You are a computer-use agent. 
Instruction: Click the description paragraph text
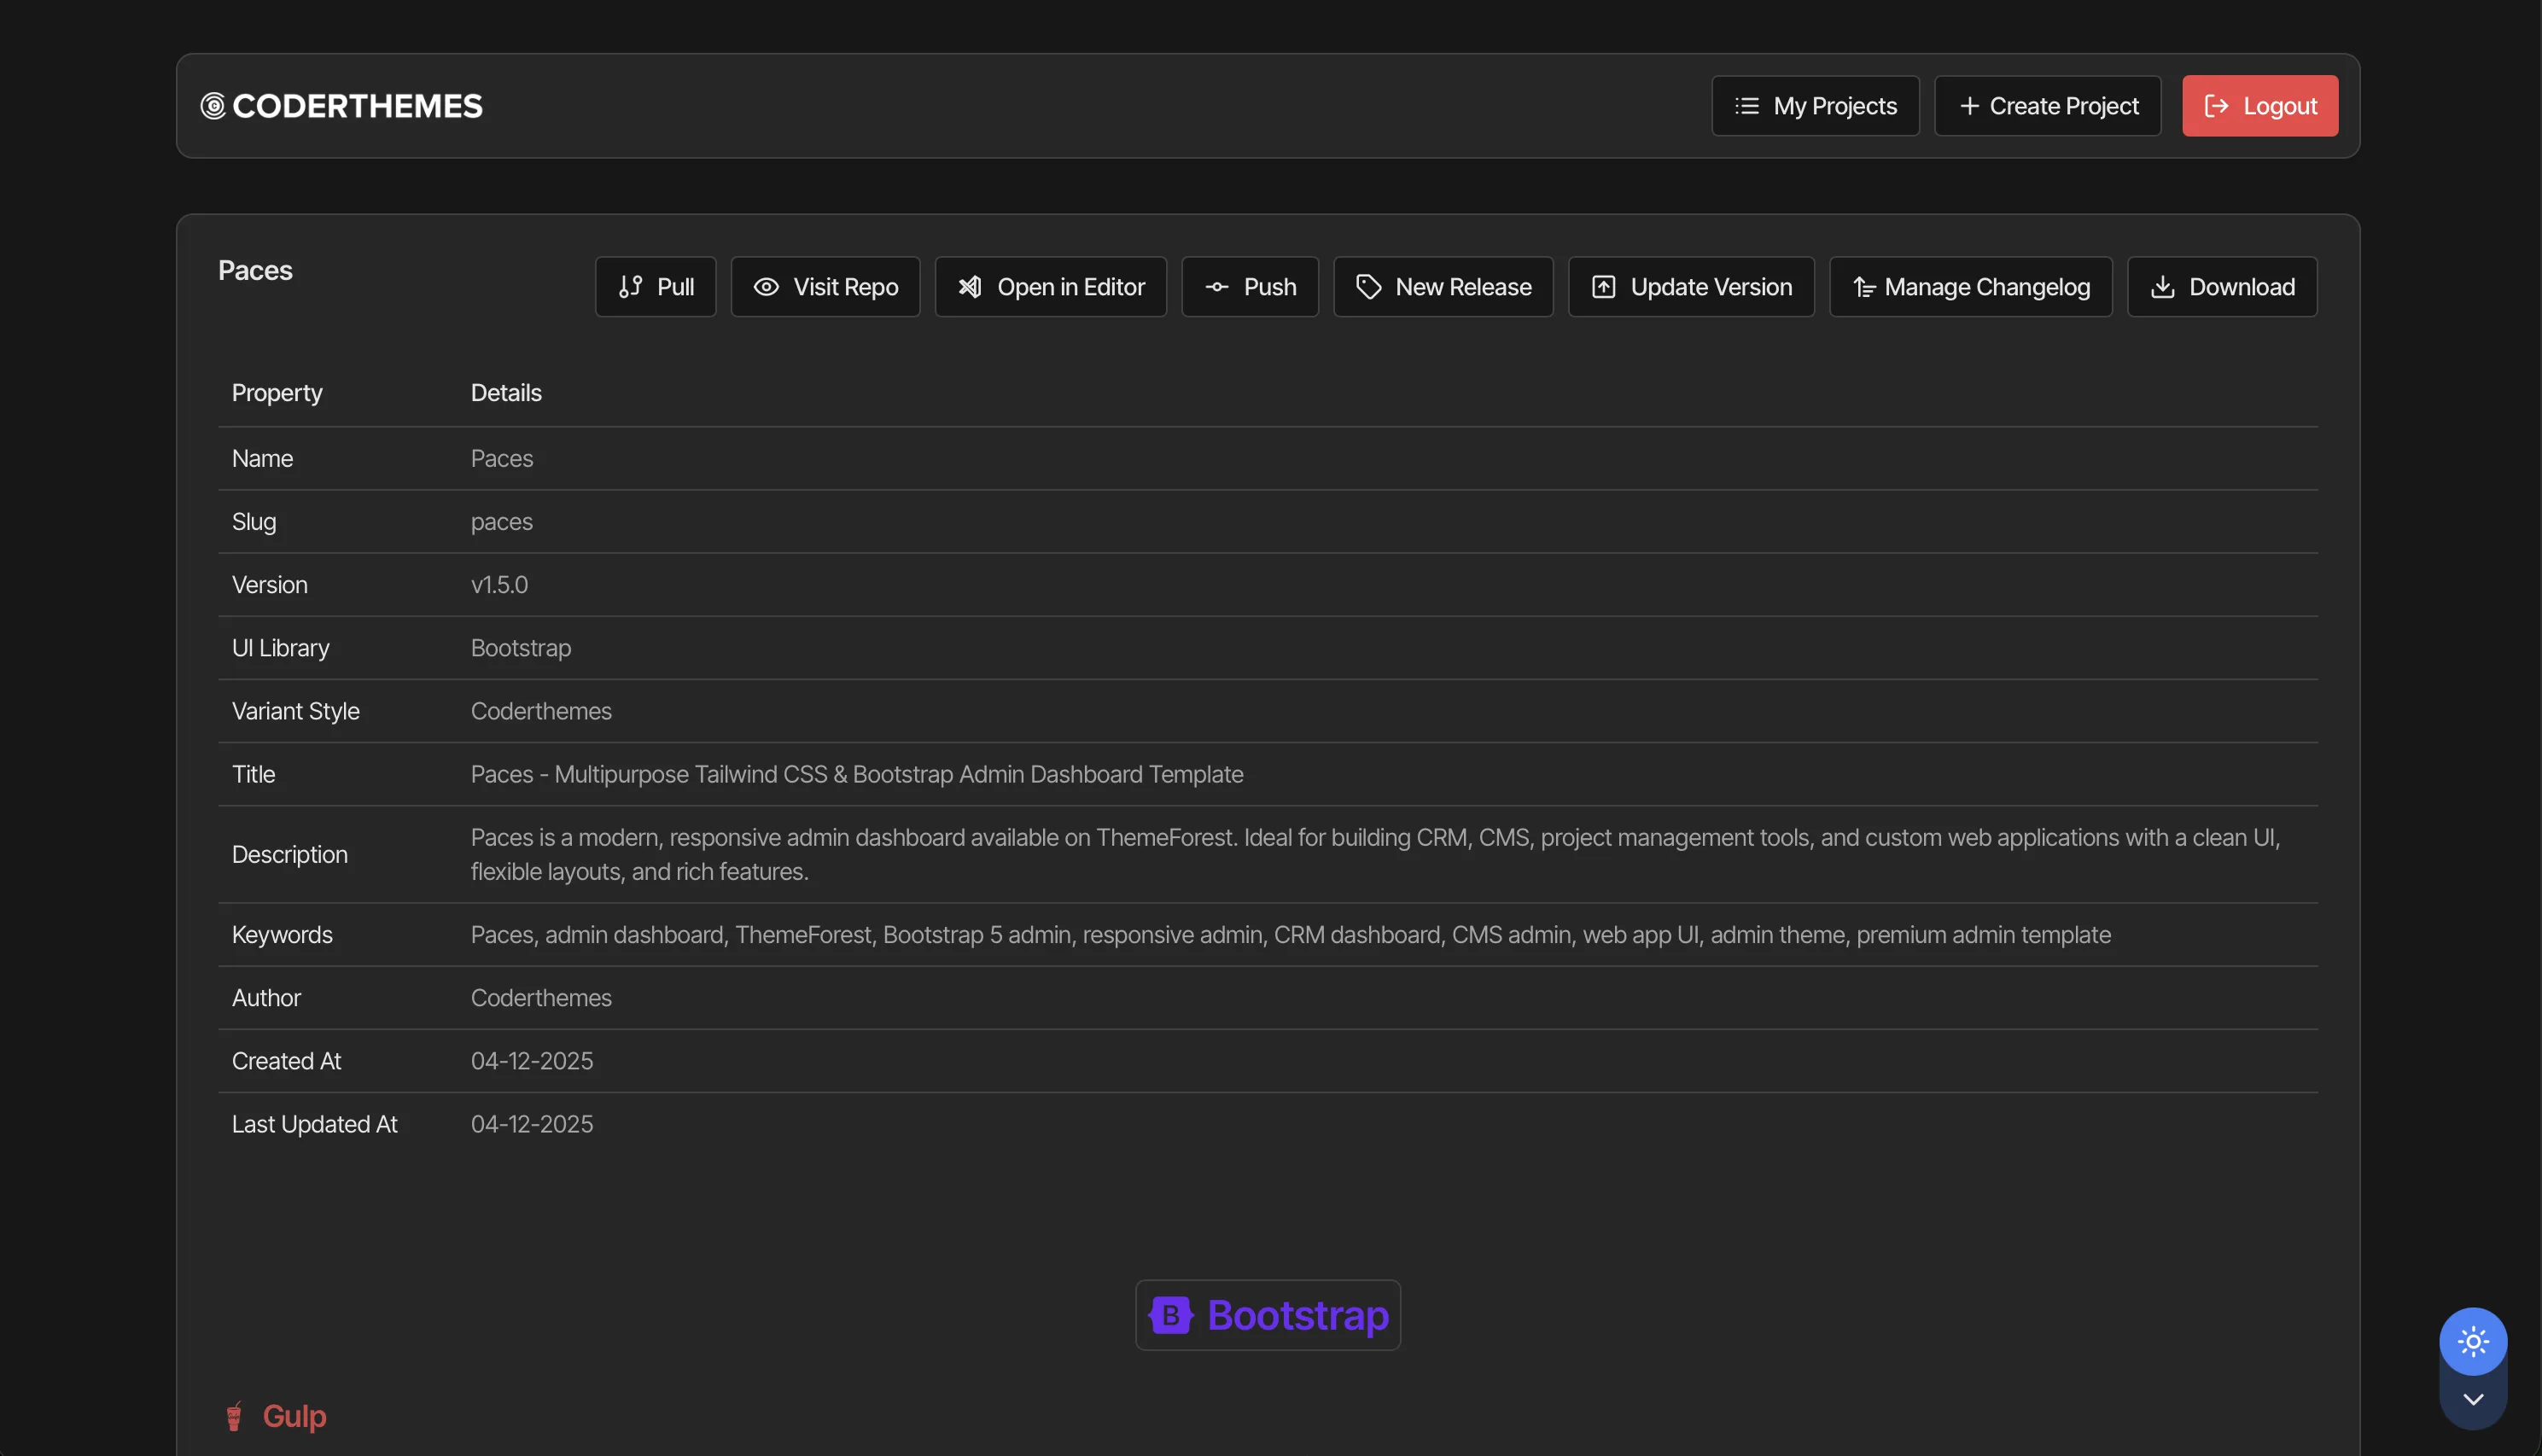coord(1375,854)
